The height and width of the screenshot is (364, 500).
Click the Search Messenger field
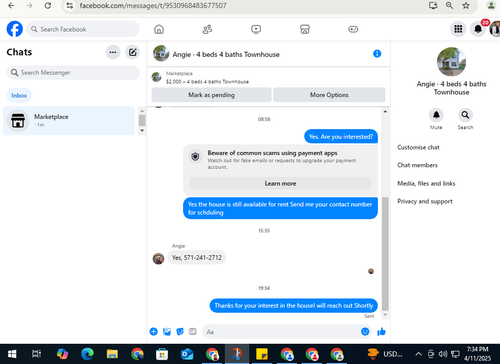pyautogui.click(x=73, y=73)
